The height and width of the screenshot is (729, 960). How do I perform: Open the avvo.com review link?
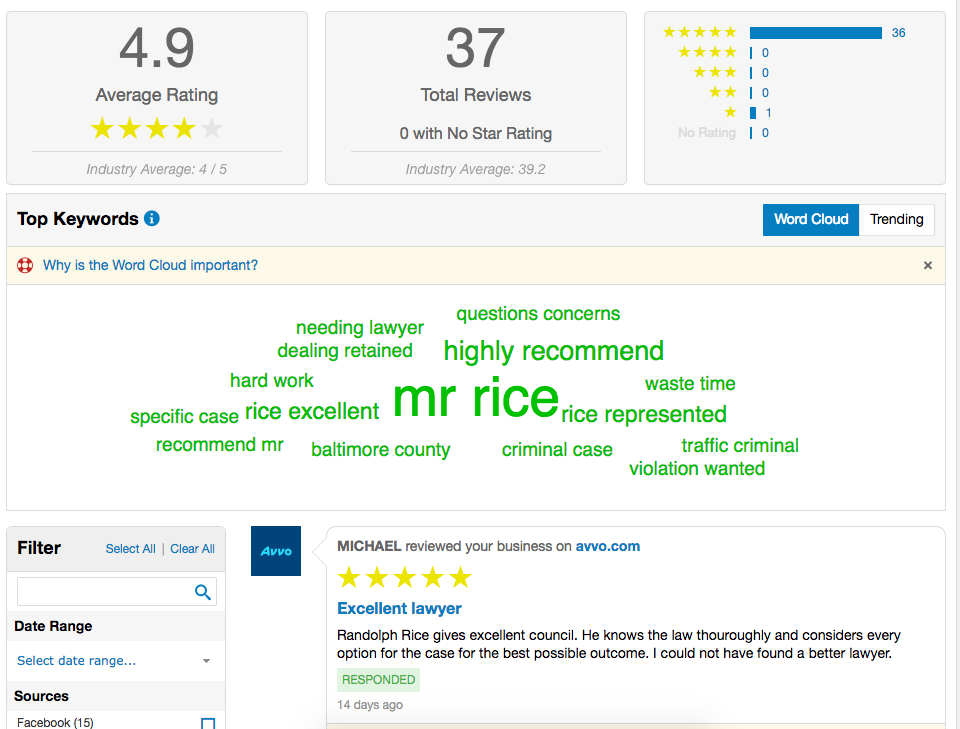point(607,546)
